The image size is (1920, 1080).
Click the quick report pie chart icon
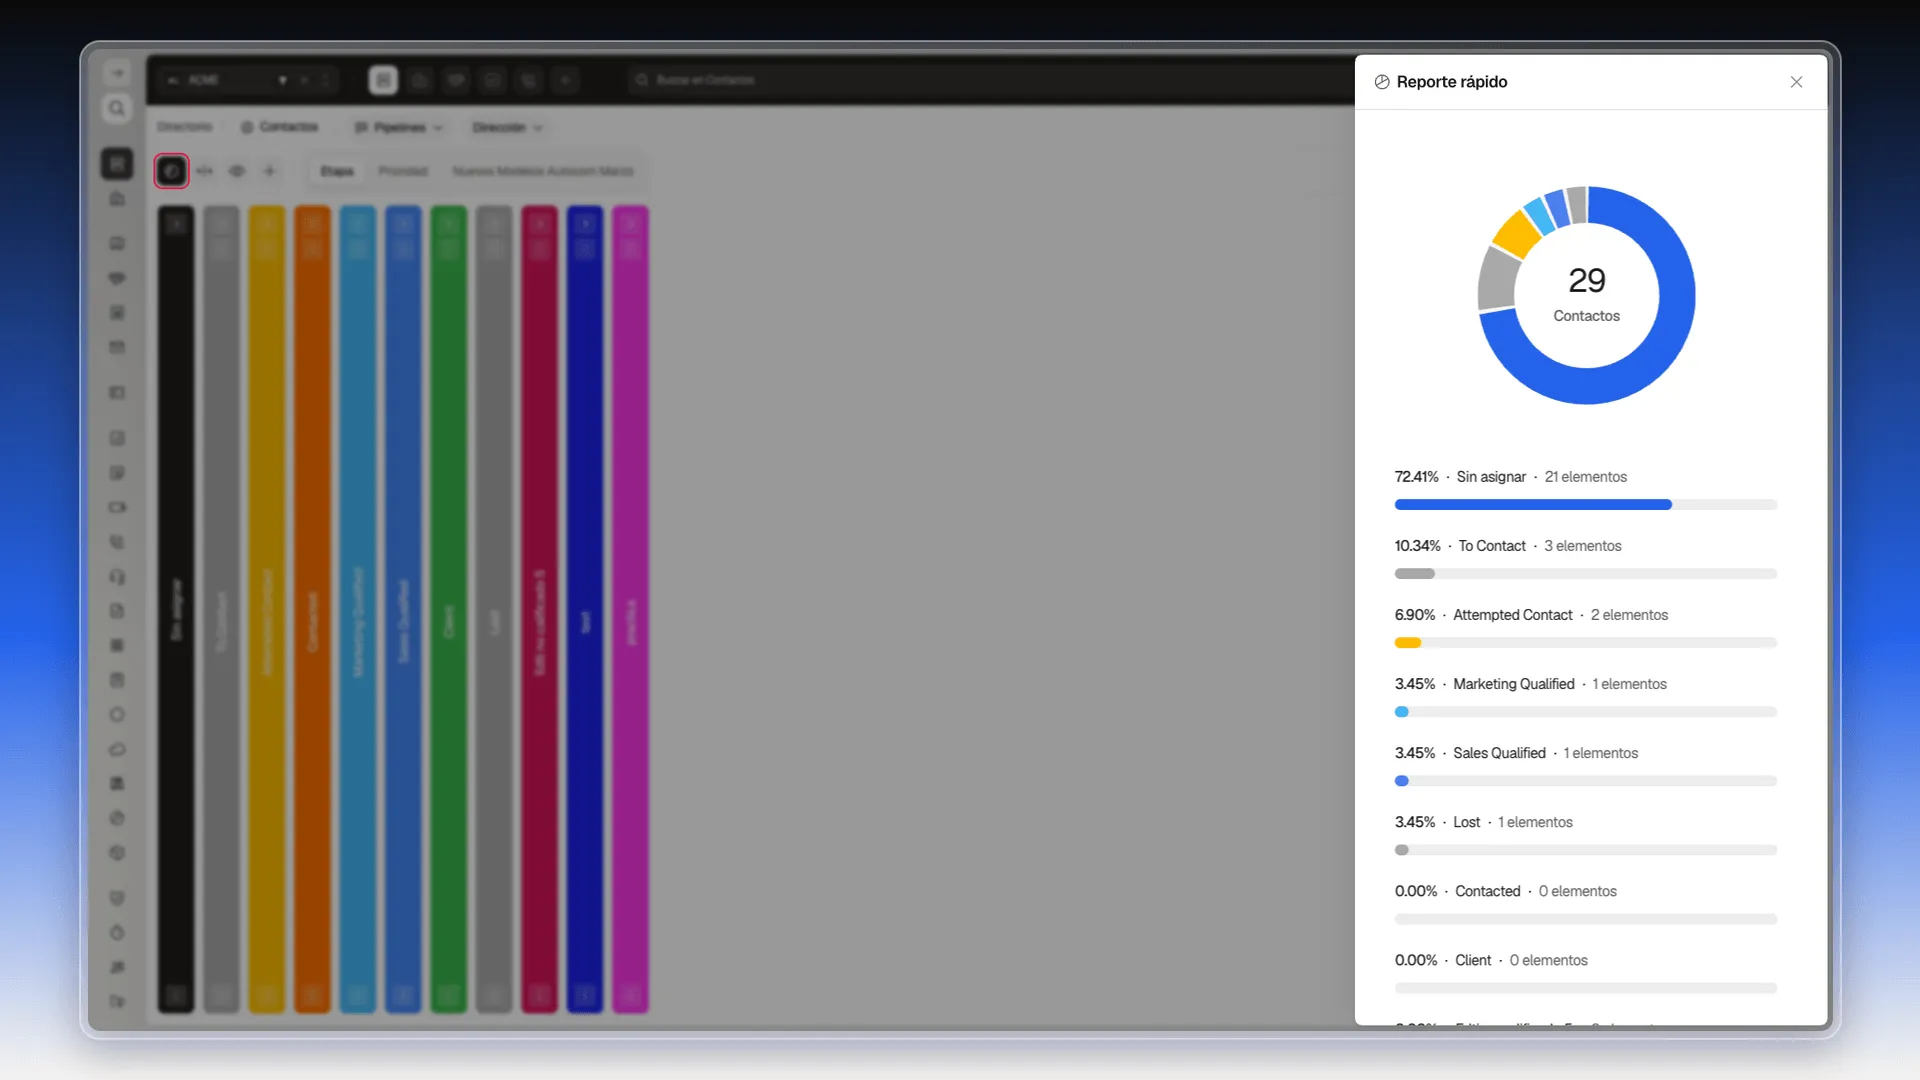(x=171, y=171)
